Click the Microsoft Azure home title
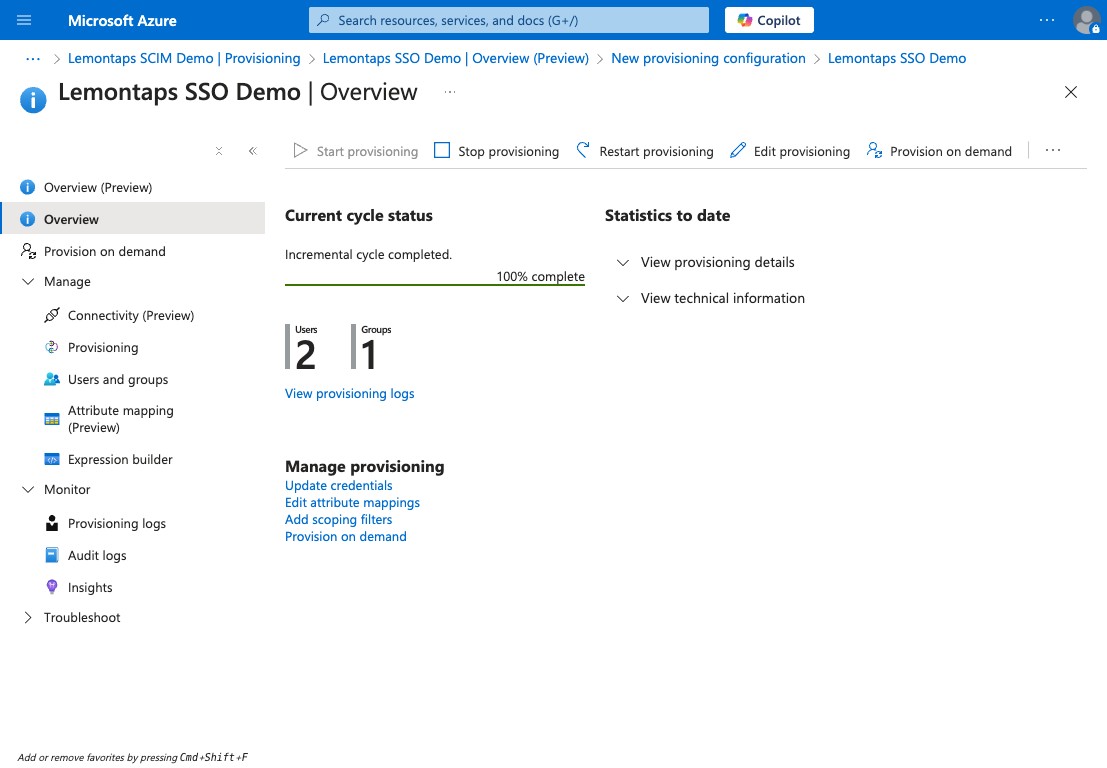The height and width of the screenshot is (768, 1107). click(x=122, y=20)
